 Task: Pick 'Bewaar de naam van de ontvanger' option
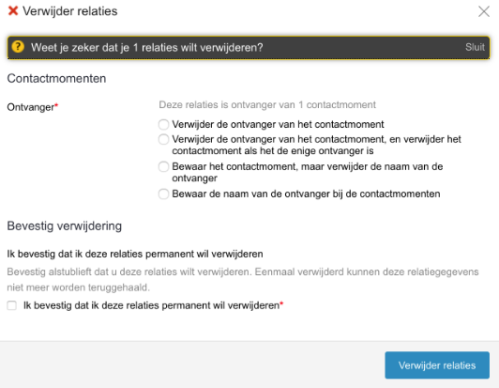click(163, 194)
